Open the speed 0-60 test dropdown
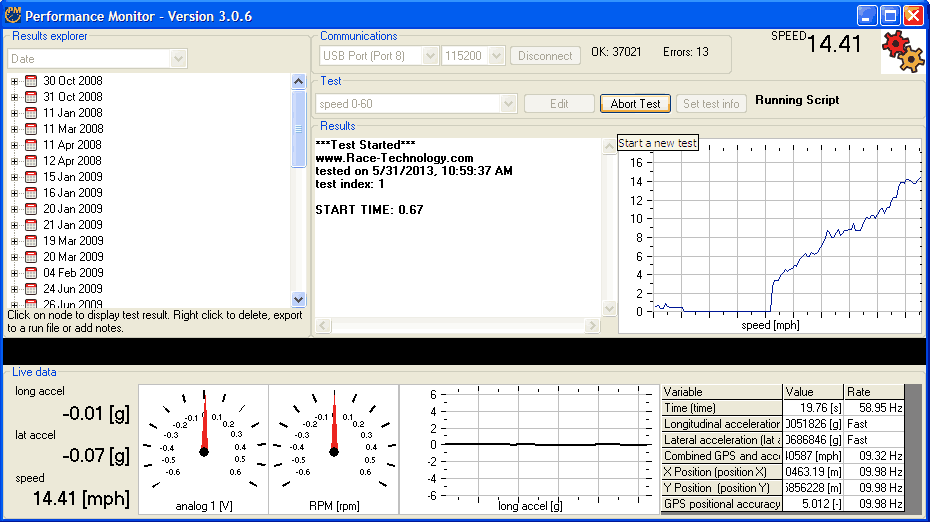This screenshot has width=930, height=522. pos(508,104)
